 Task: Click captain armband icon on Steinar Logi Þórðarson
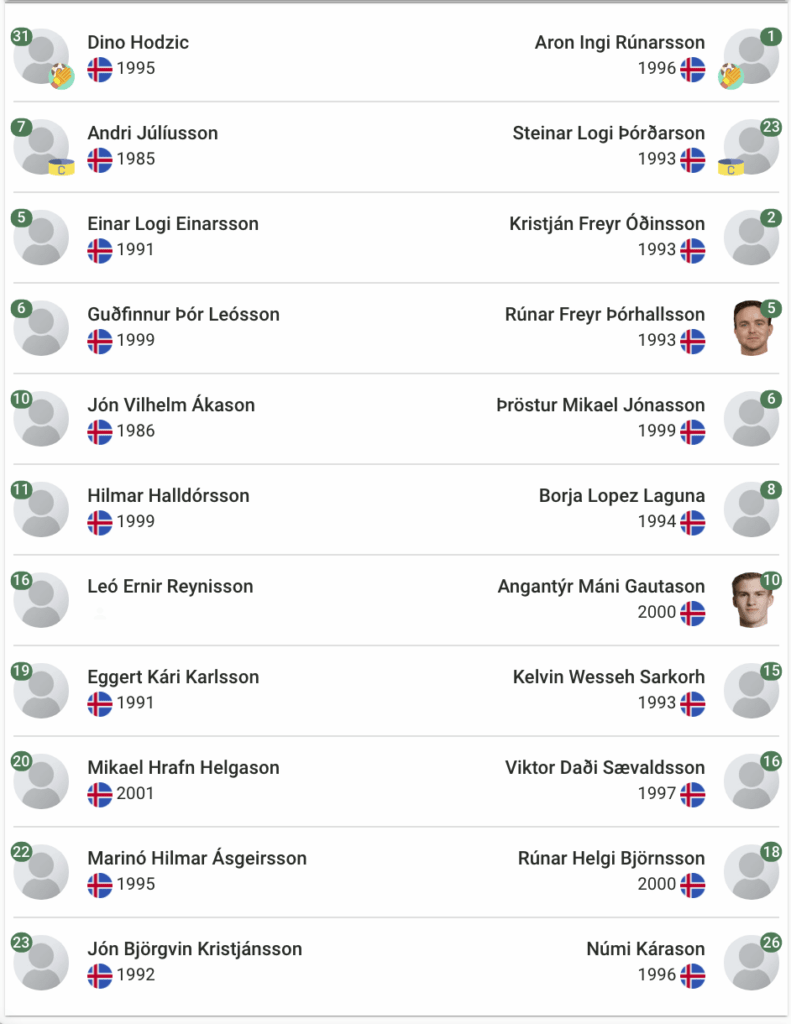731,167
